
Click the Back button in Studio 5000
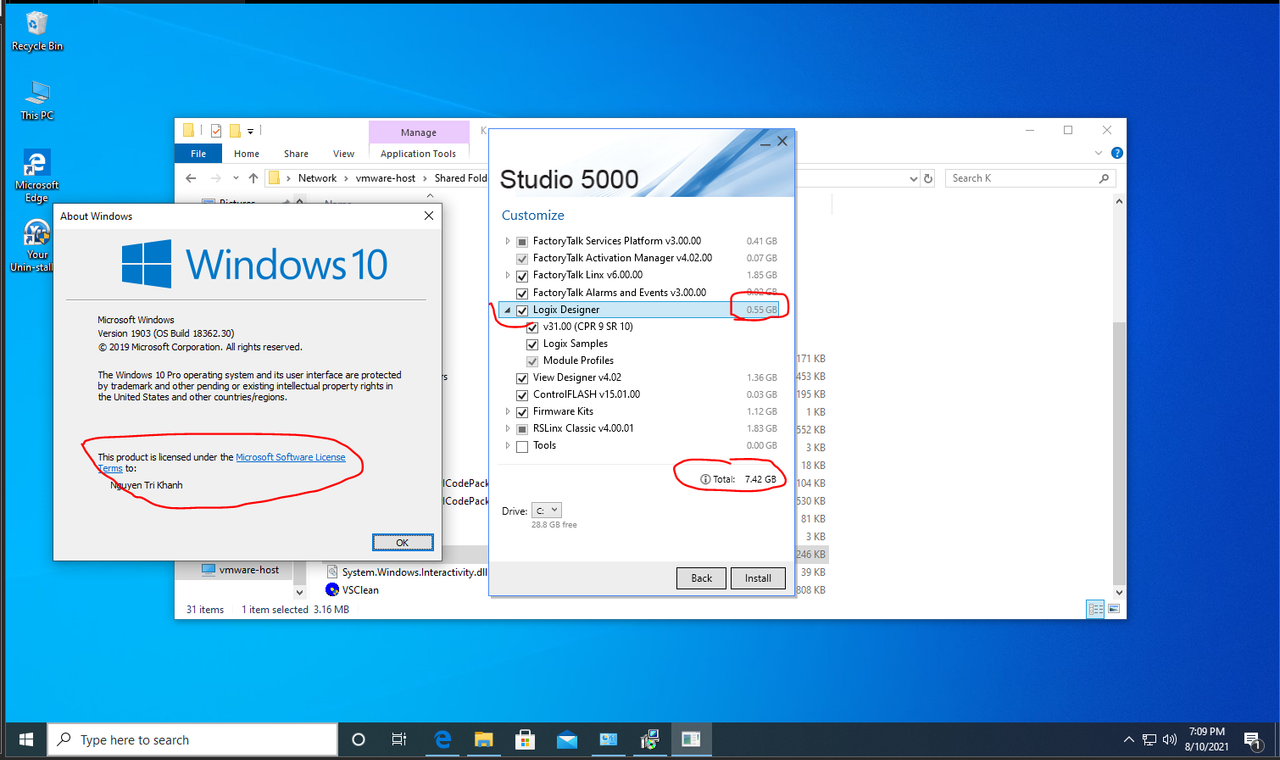[x=702, y=578]
